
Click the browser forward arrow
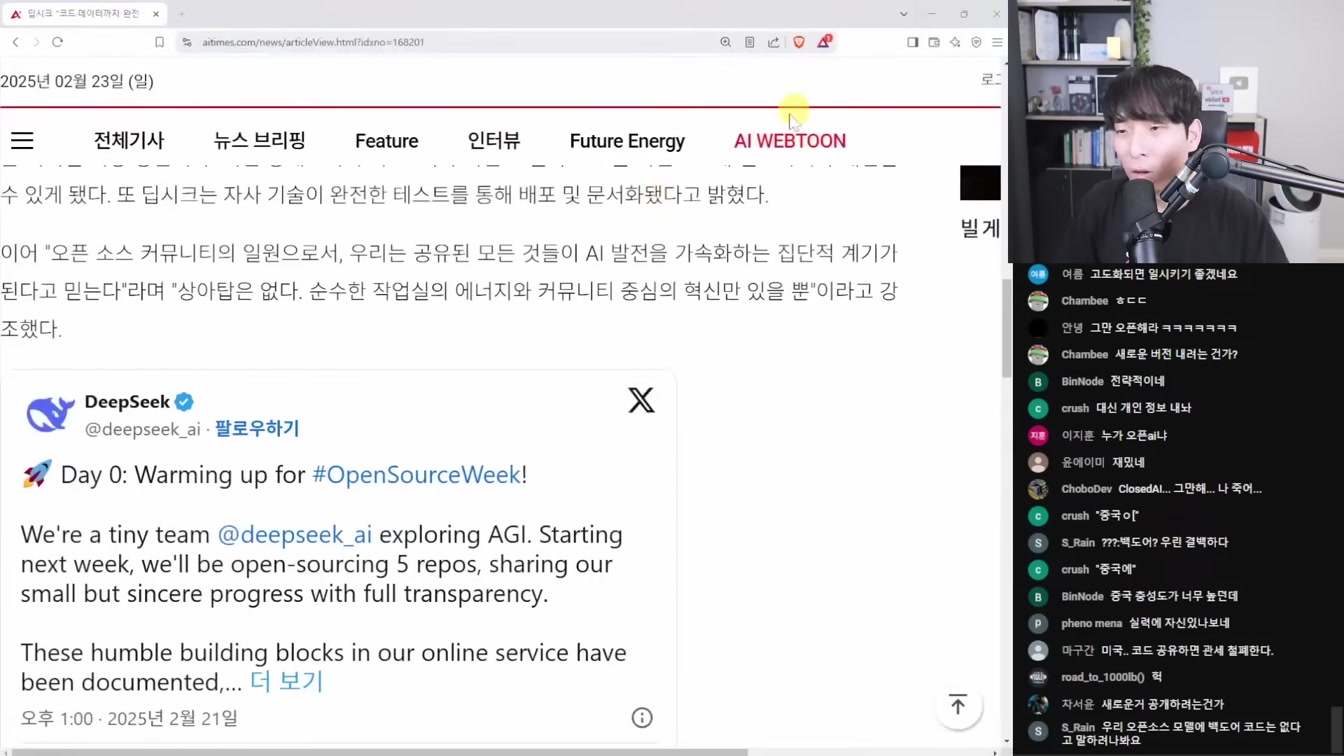tap(37, 42)
